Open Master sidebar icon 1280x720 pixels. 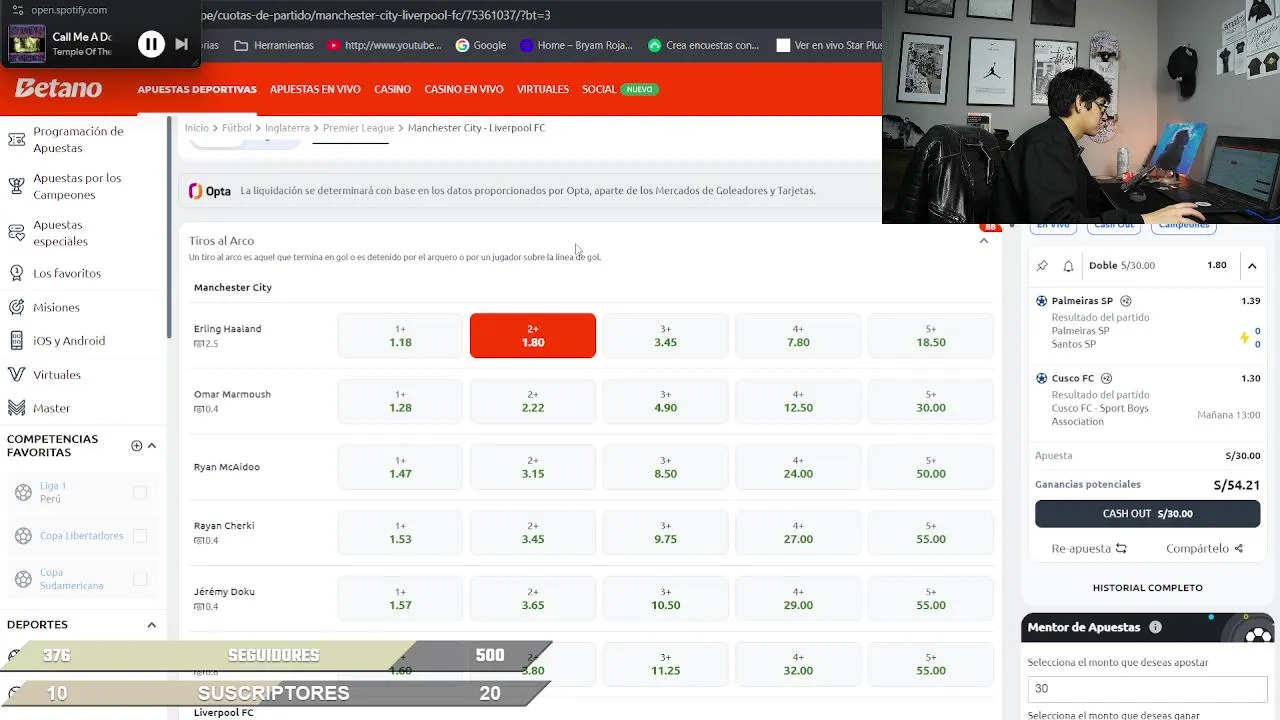click(x=16, y=408)
